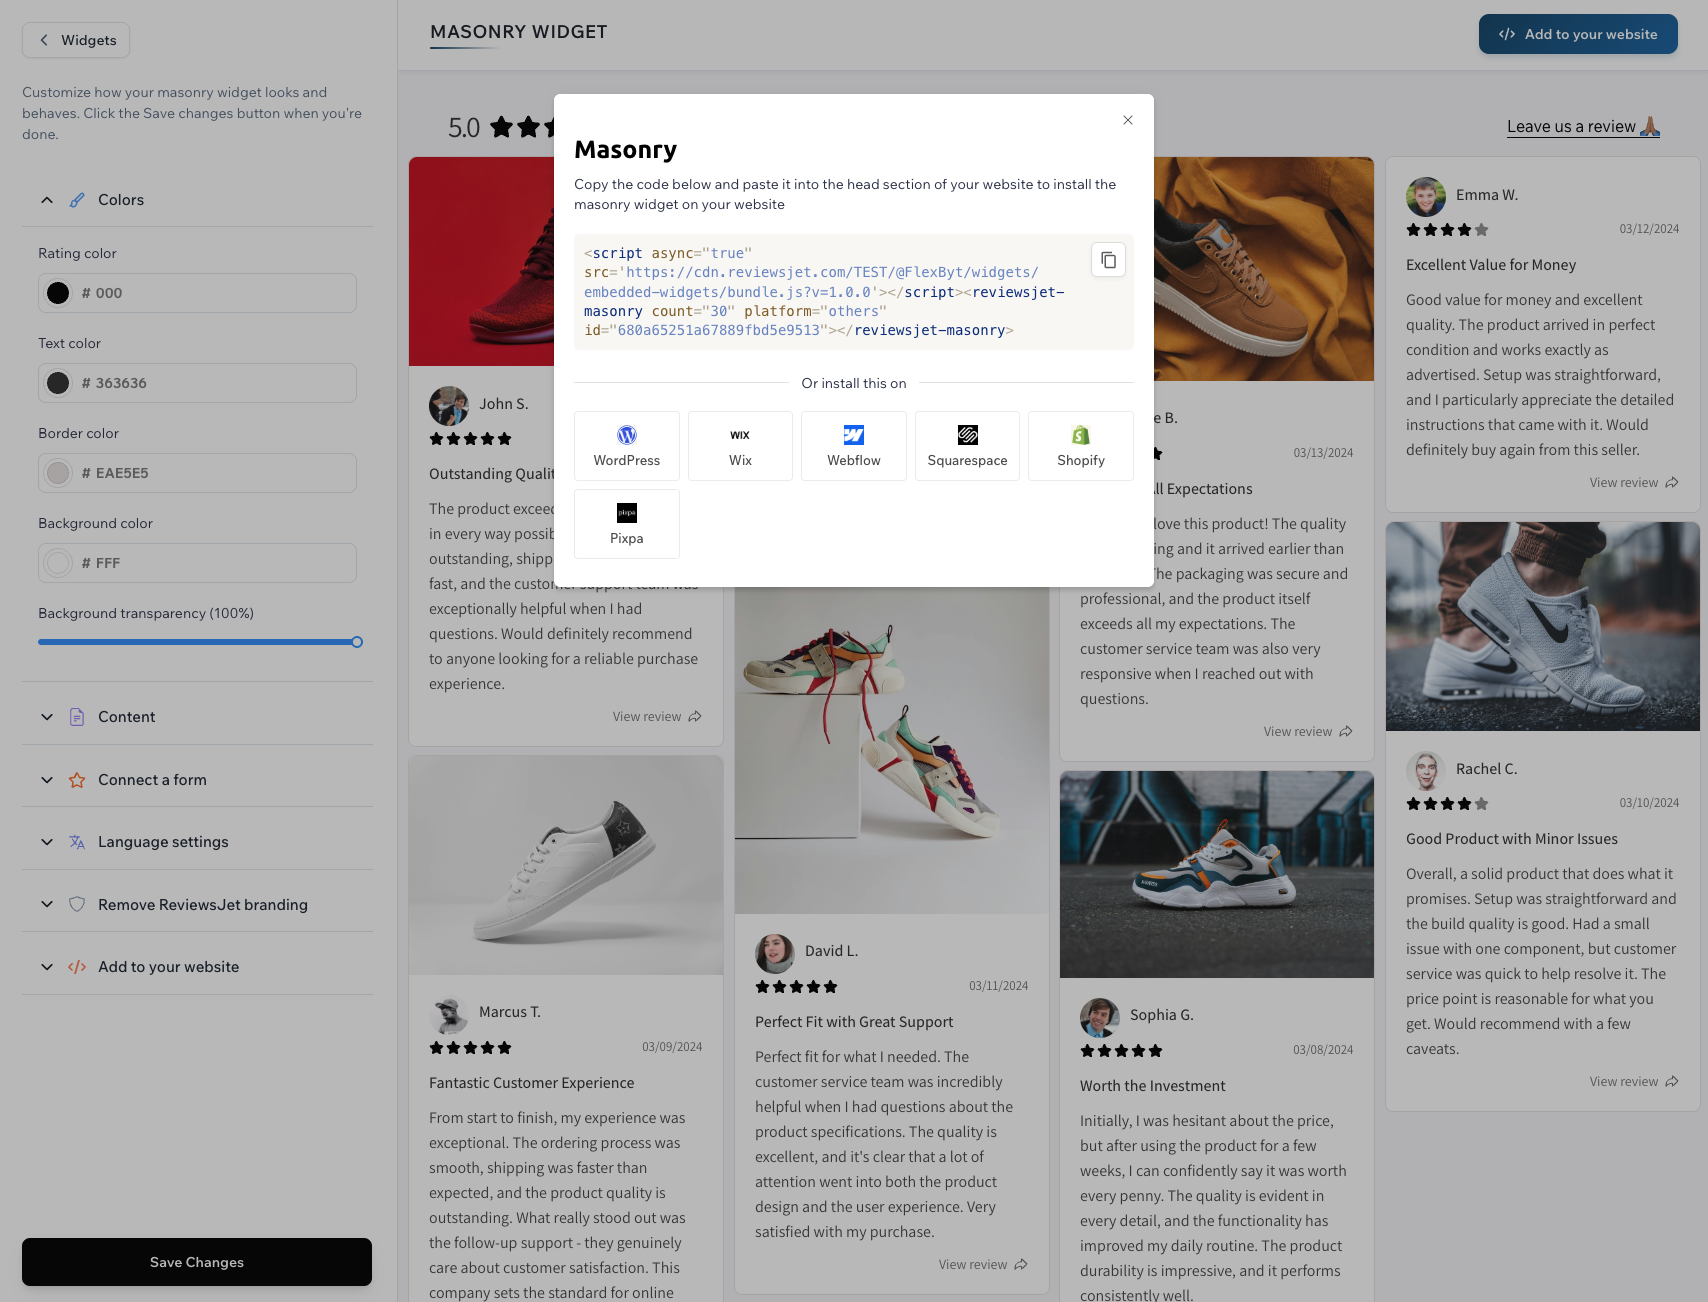The width and height of the screenshot is (1708, 1302).
Task: Click the Connect a form star icon
Action: pos(77,780)
